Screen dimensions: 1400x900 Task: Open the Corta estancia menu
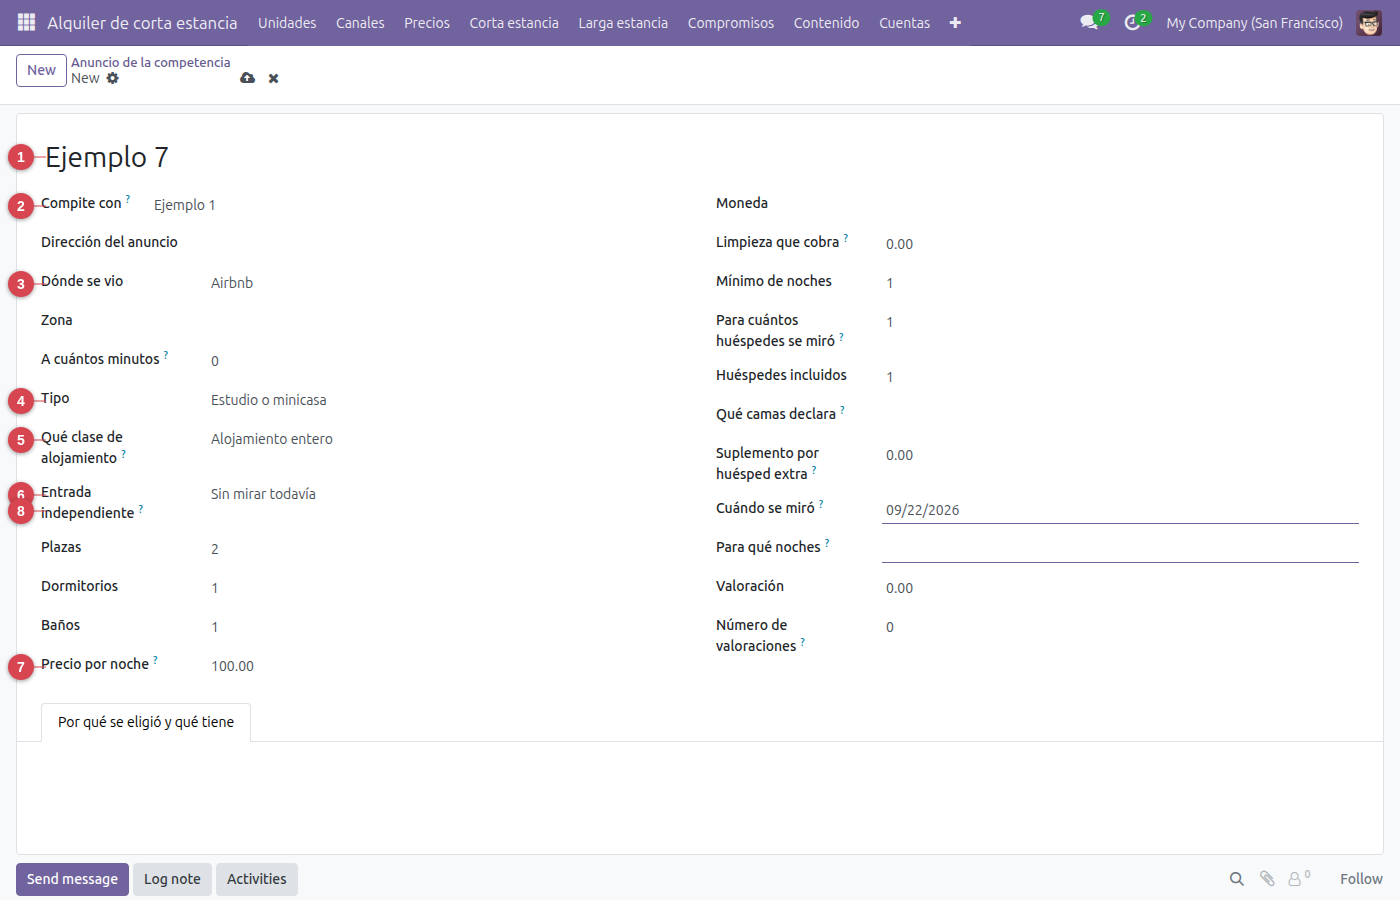click(514, 22)
